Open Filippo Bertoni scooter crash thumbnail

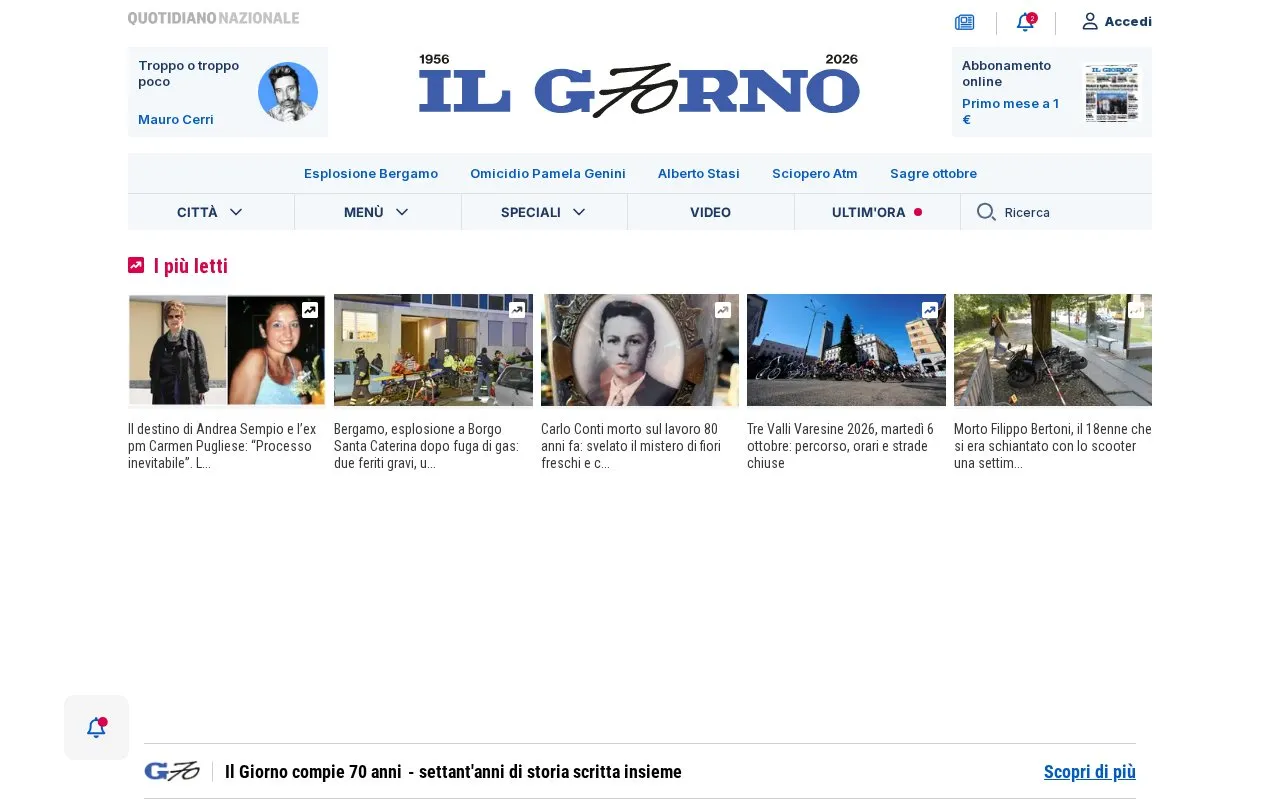1053,350
